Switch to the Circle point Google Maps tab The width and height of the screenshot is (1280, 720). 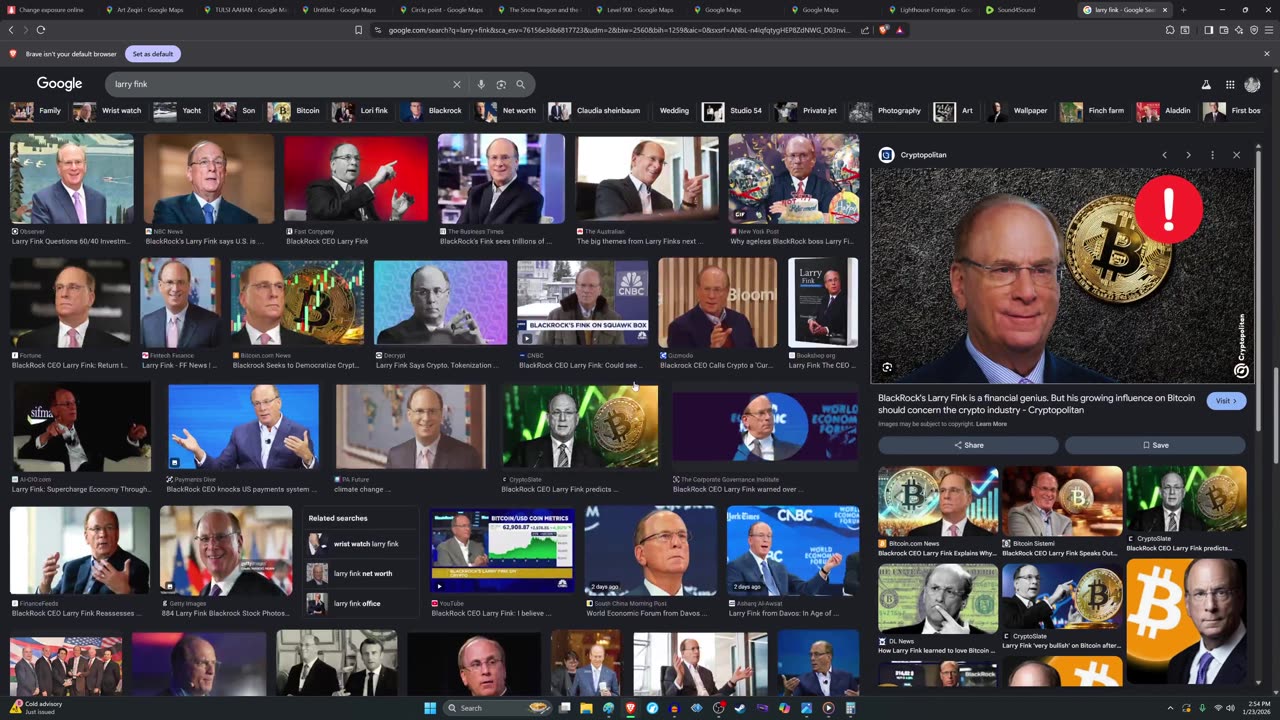[x=441, y=10]
